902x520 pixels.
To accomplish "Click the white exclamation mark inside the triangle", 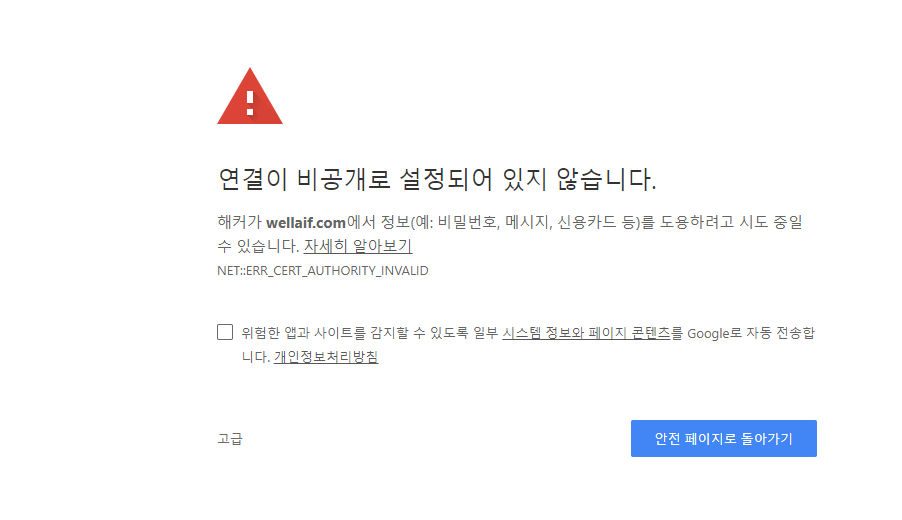I will [250, 103].
